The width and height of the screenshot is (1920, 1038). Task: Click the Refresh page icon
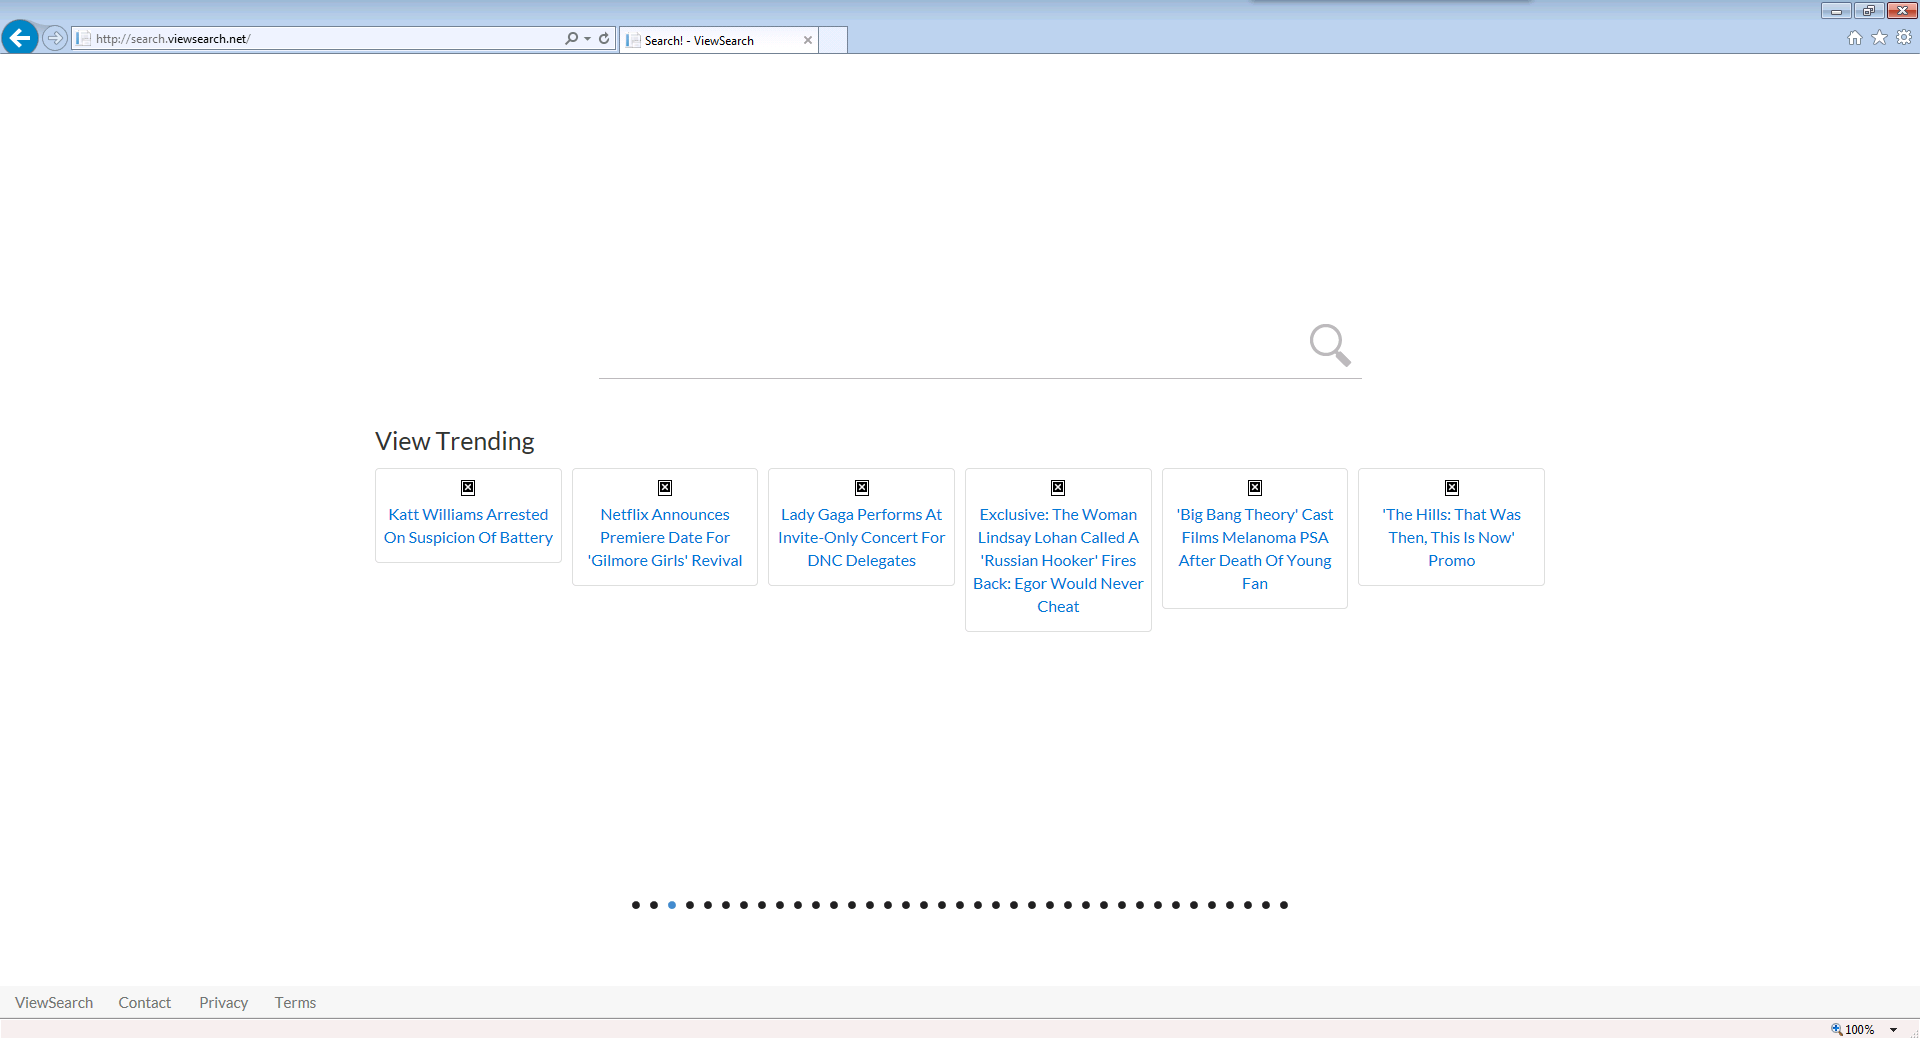pyautogui.click(x=604, y=38)
